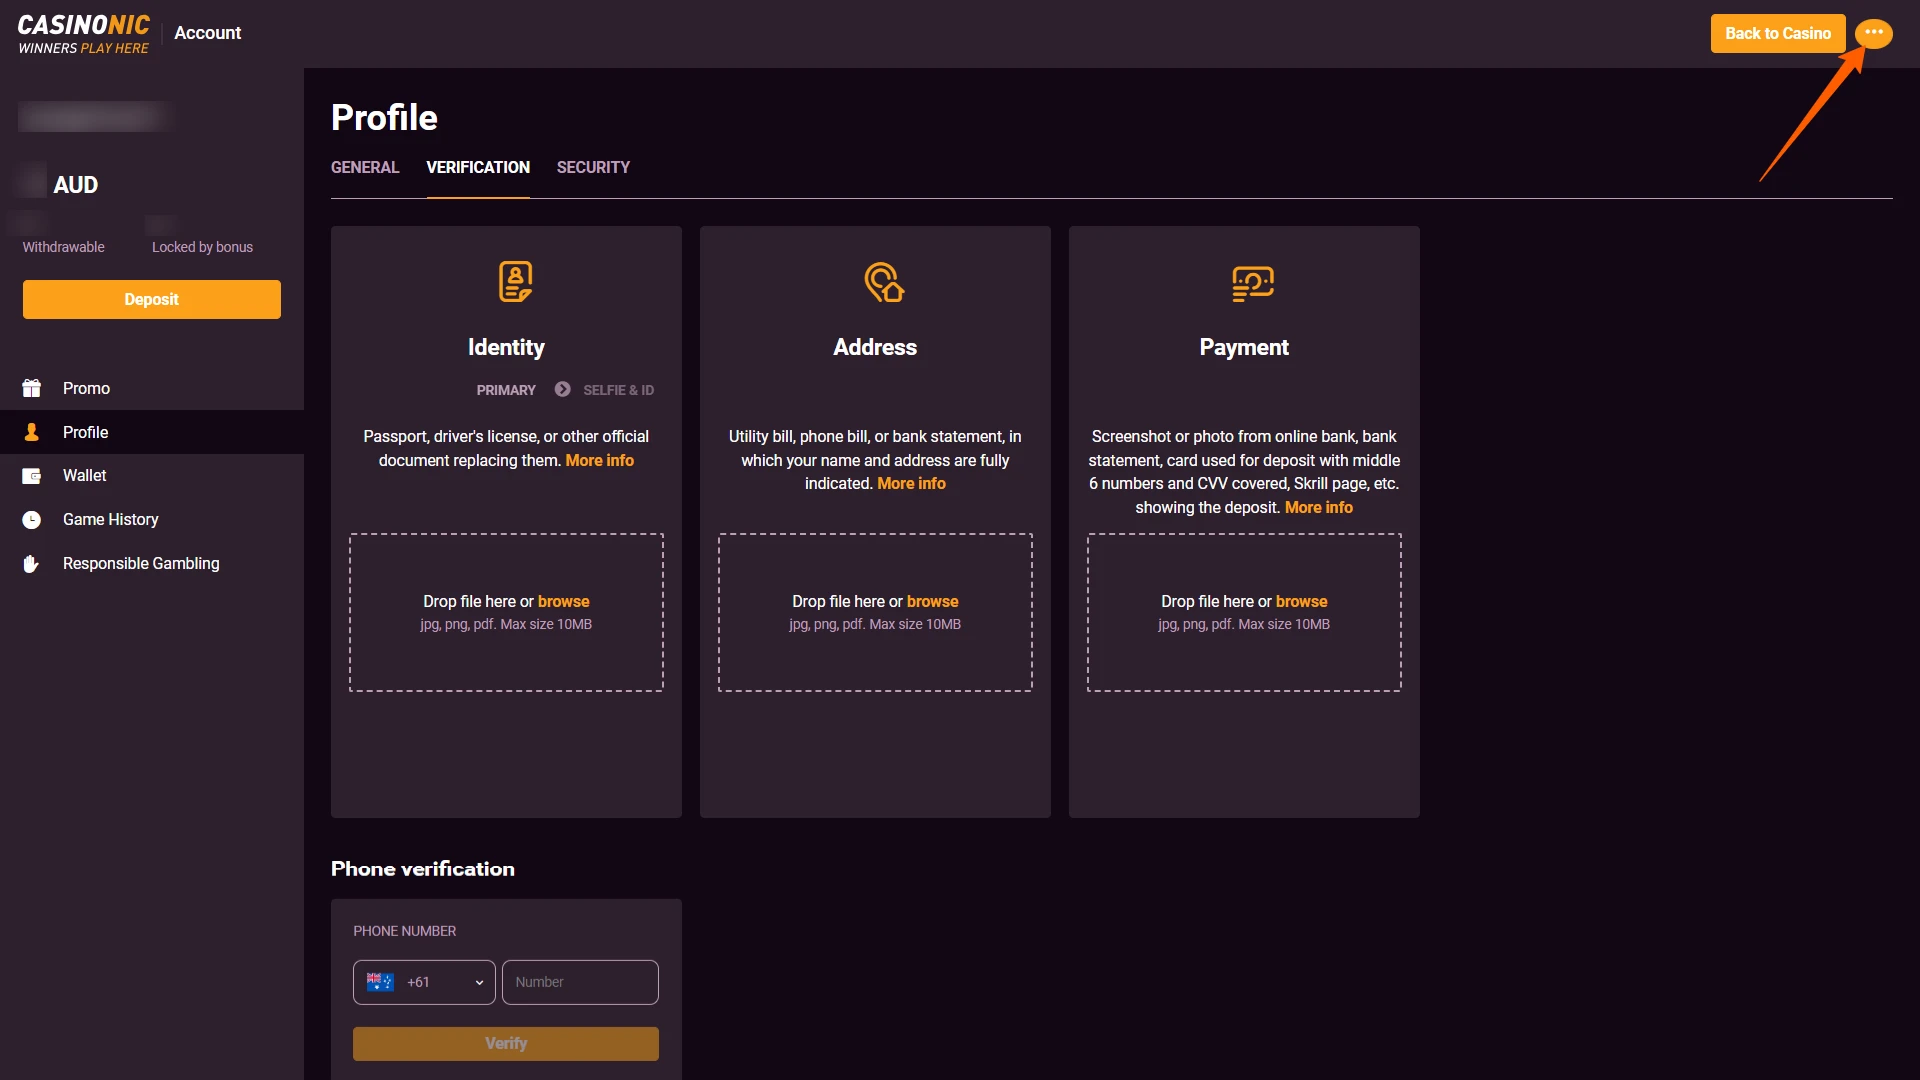Open Identity document More info link
The image size is (1920, 1080).
click(599, 460)
